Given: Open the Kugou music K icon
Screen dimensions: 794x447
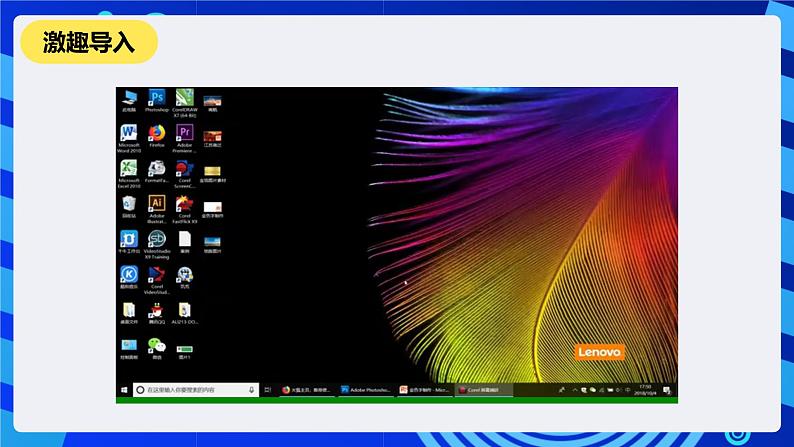Looking at the screenshot, I should [x=129, y=277].
